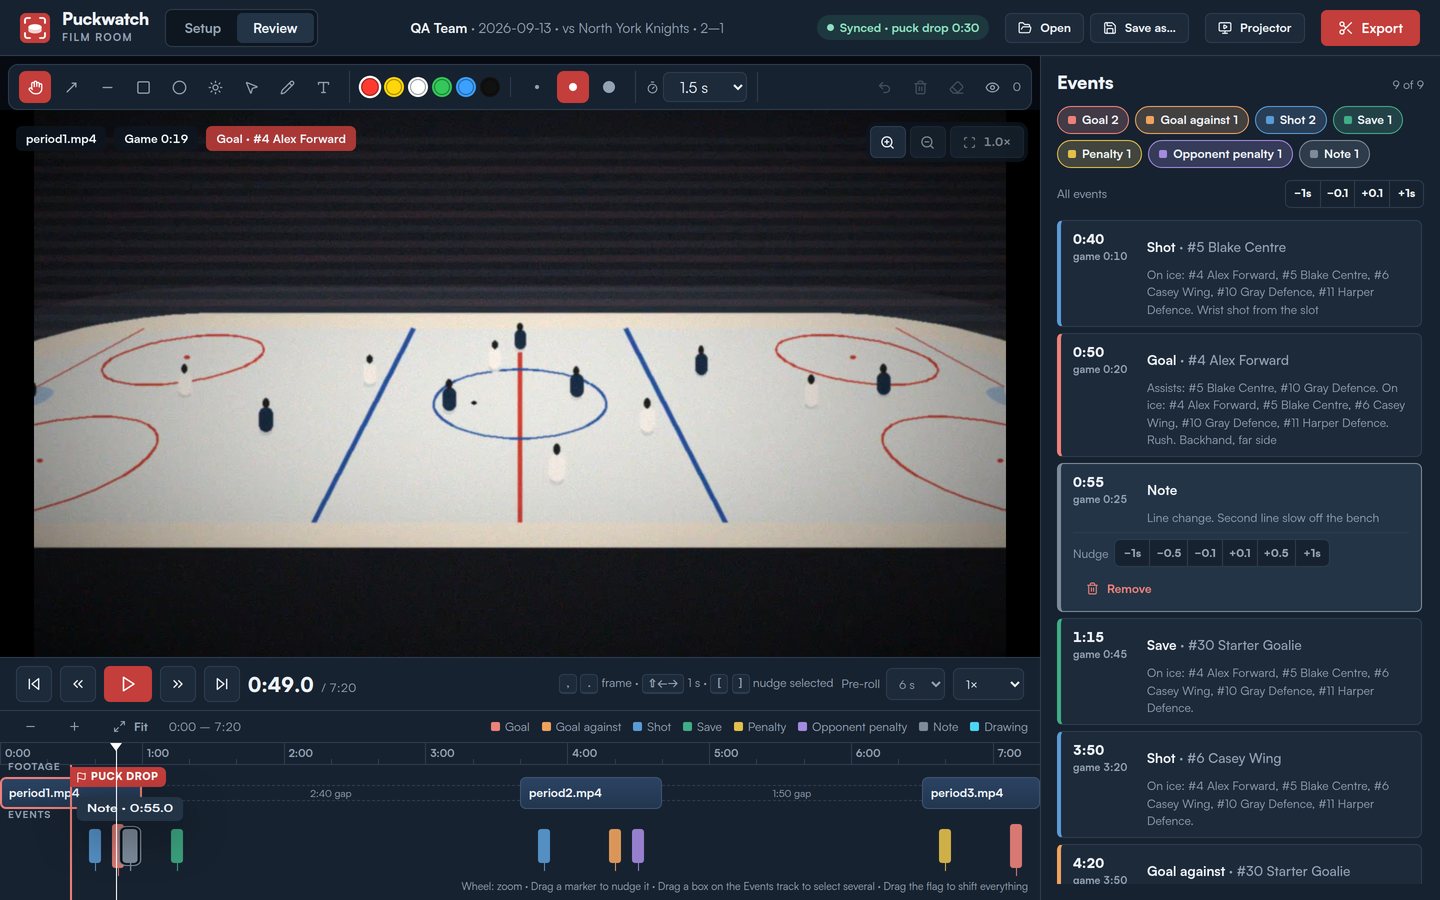1440x900 pixels.
Task: Jump to the start of footage
Action: 34,684
